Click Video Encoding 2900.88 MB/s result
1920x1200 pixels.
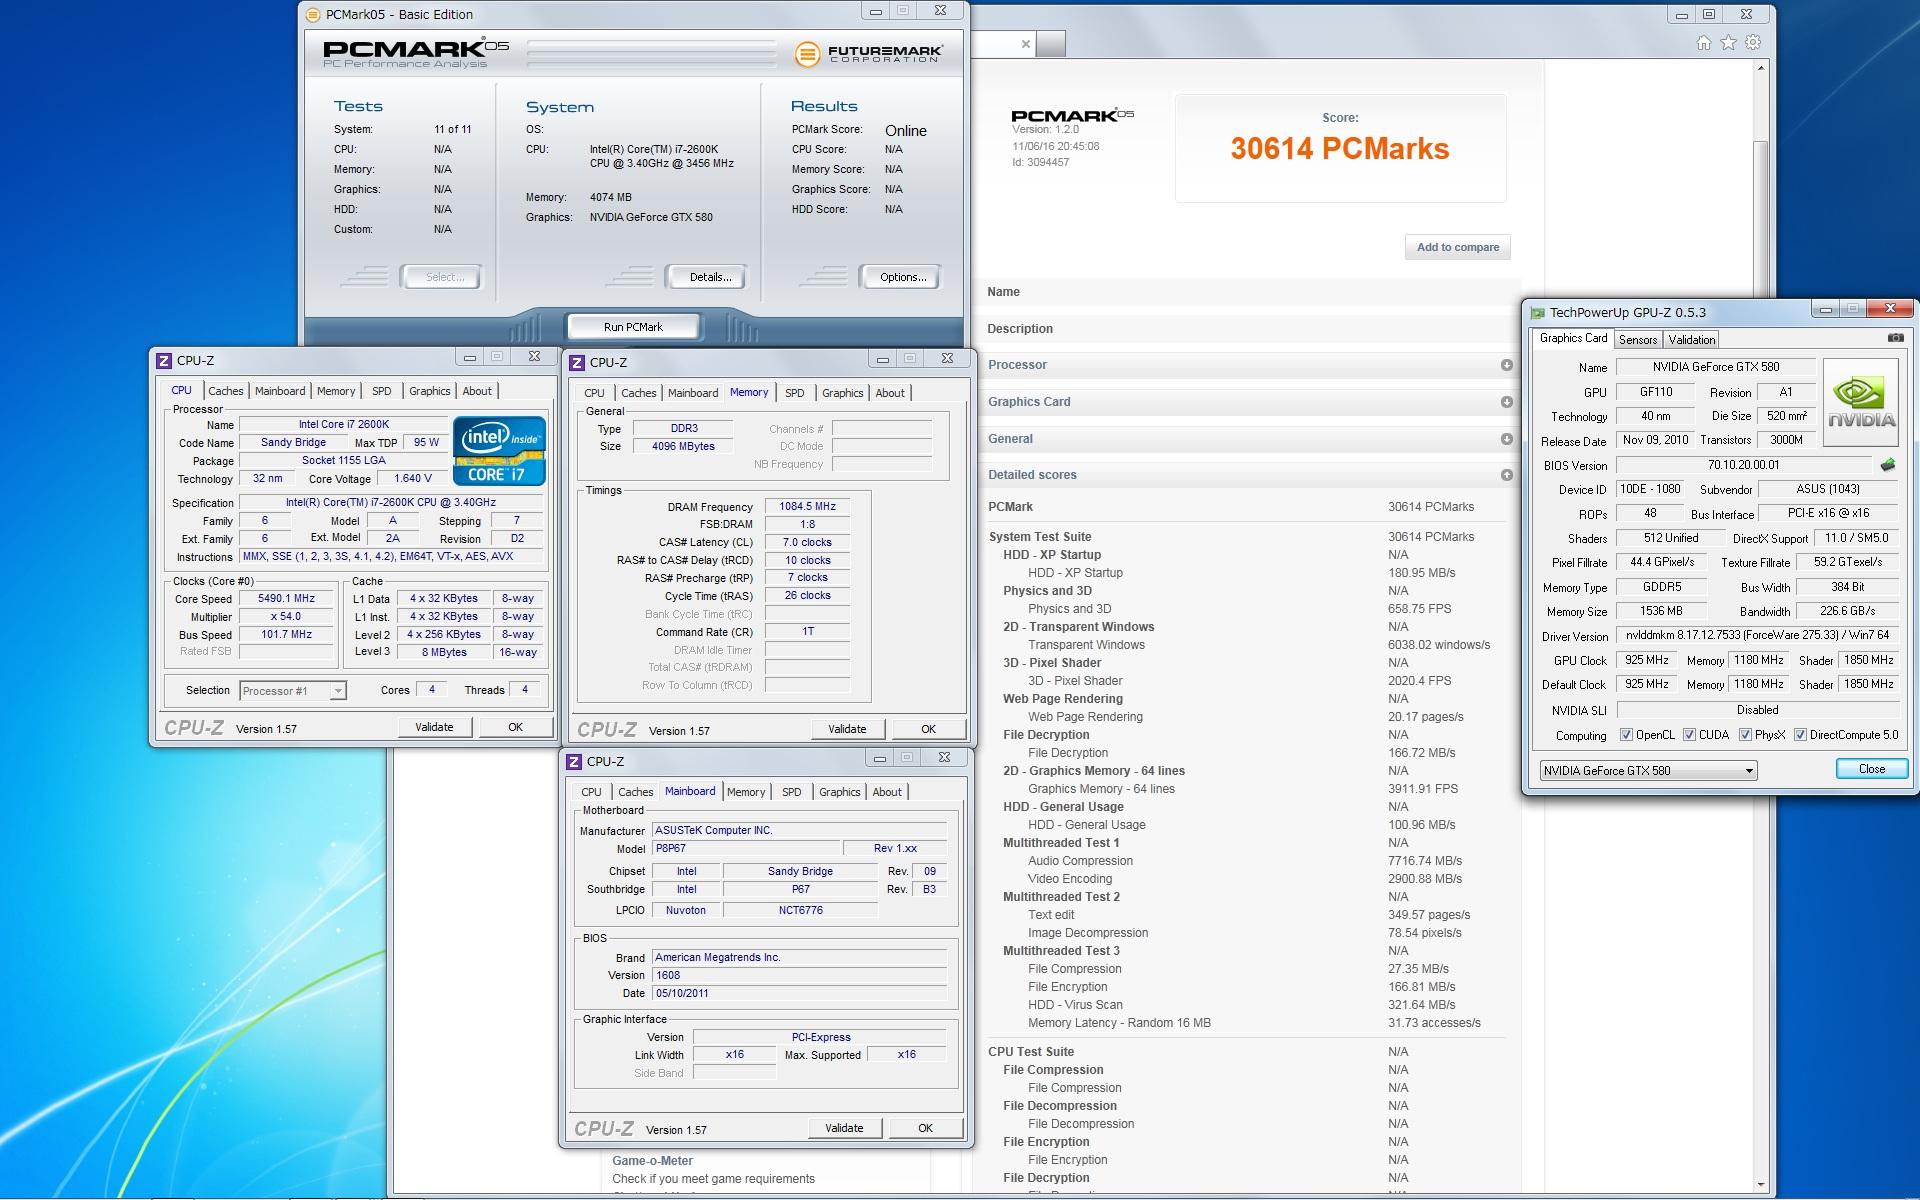click(1425, 879)
